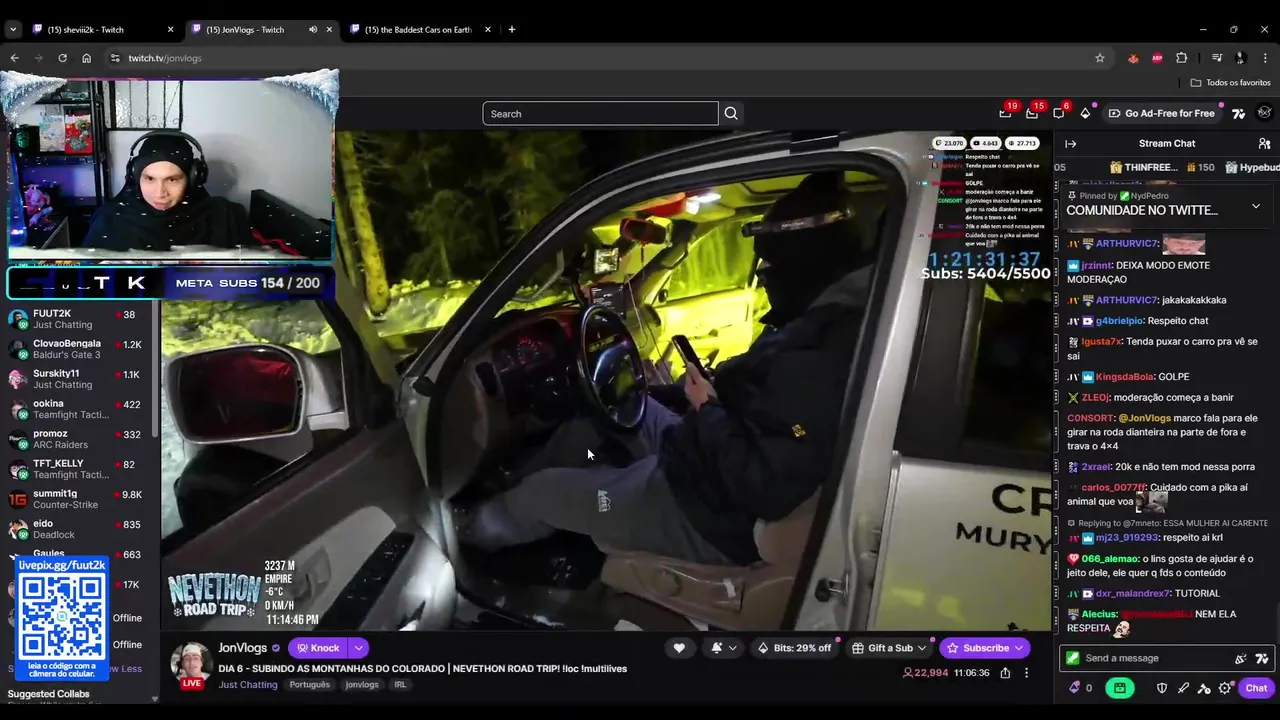Open the share icon beside stream uptime

point(1005,673)
